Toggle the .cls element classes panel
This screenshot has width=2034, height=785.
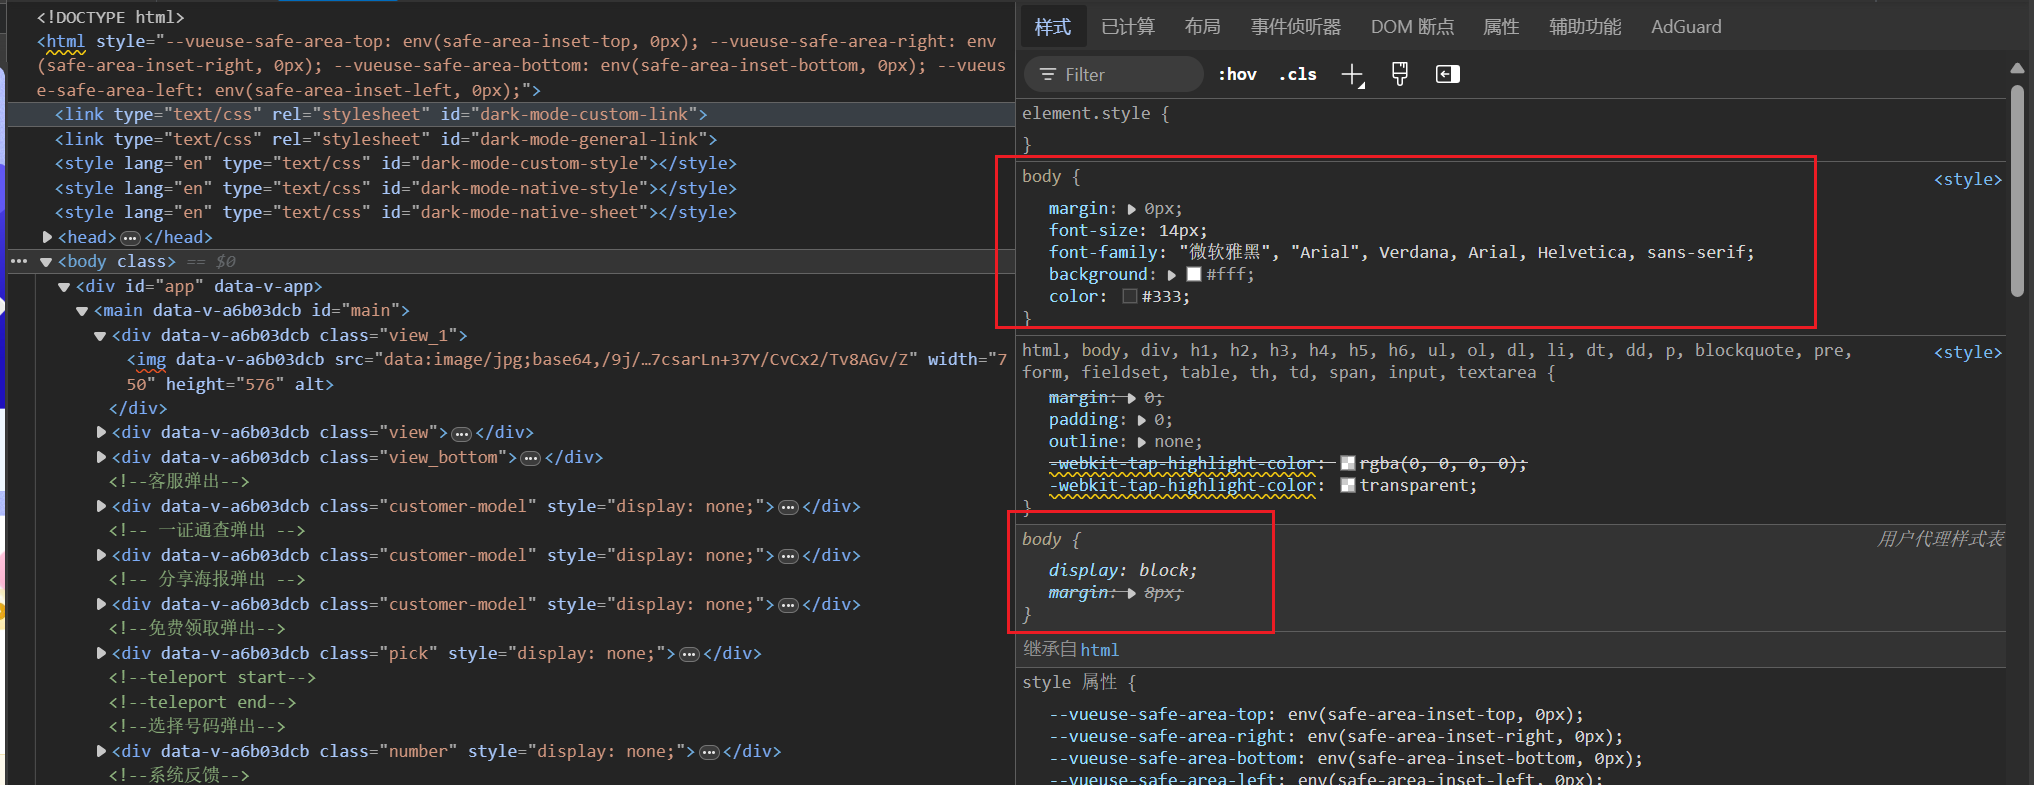tap(1298, 74)
